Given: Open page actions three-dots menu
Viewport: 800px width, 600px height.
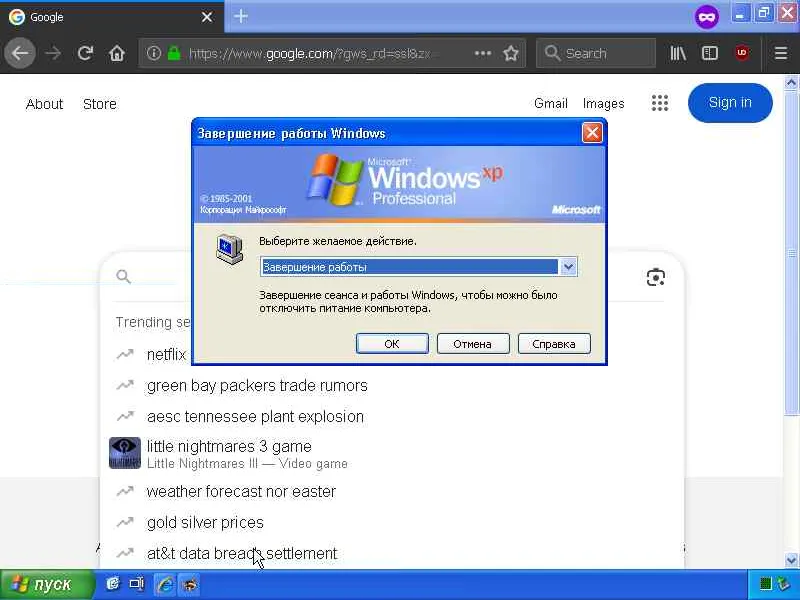Looking at the screenshot, I should 483,53.
